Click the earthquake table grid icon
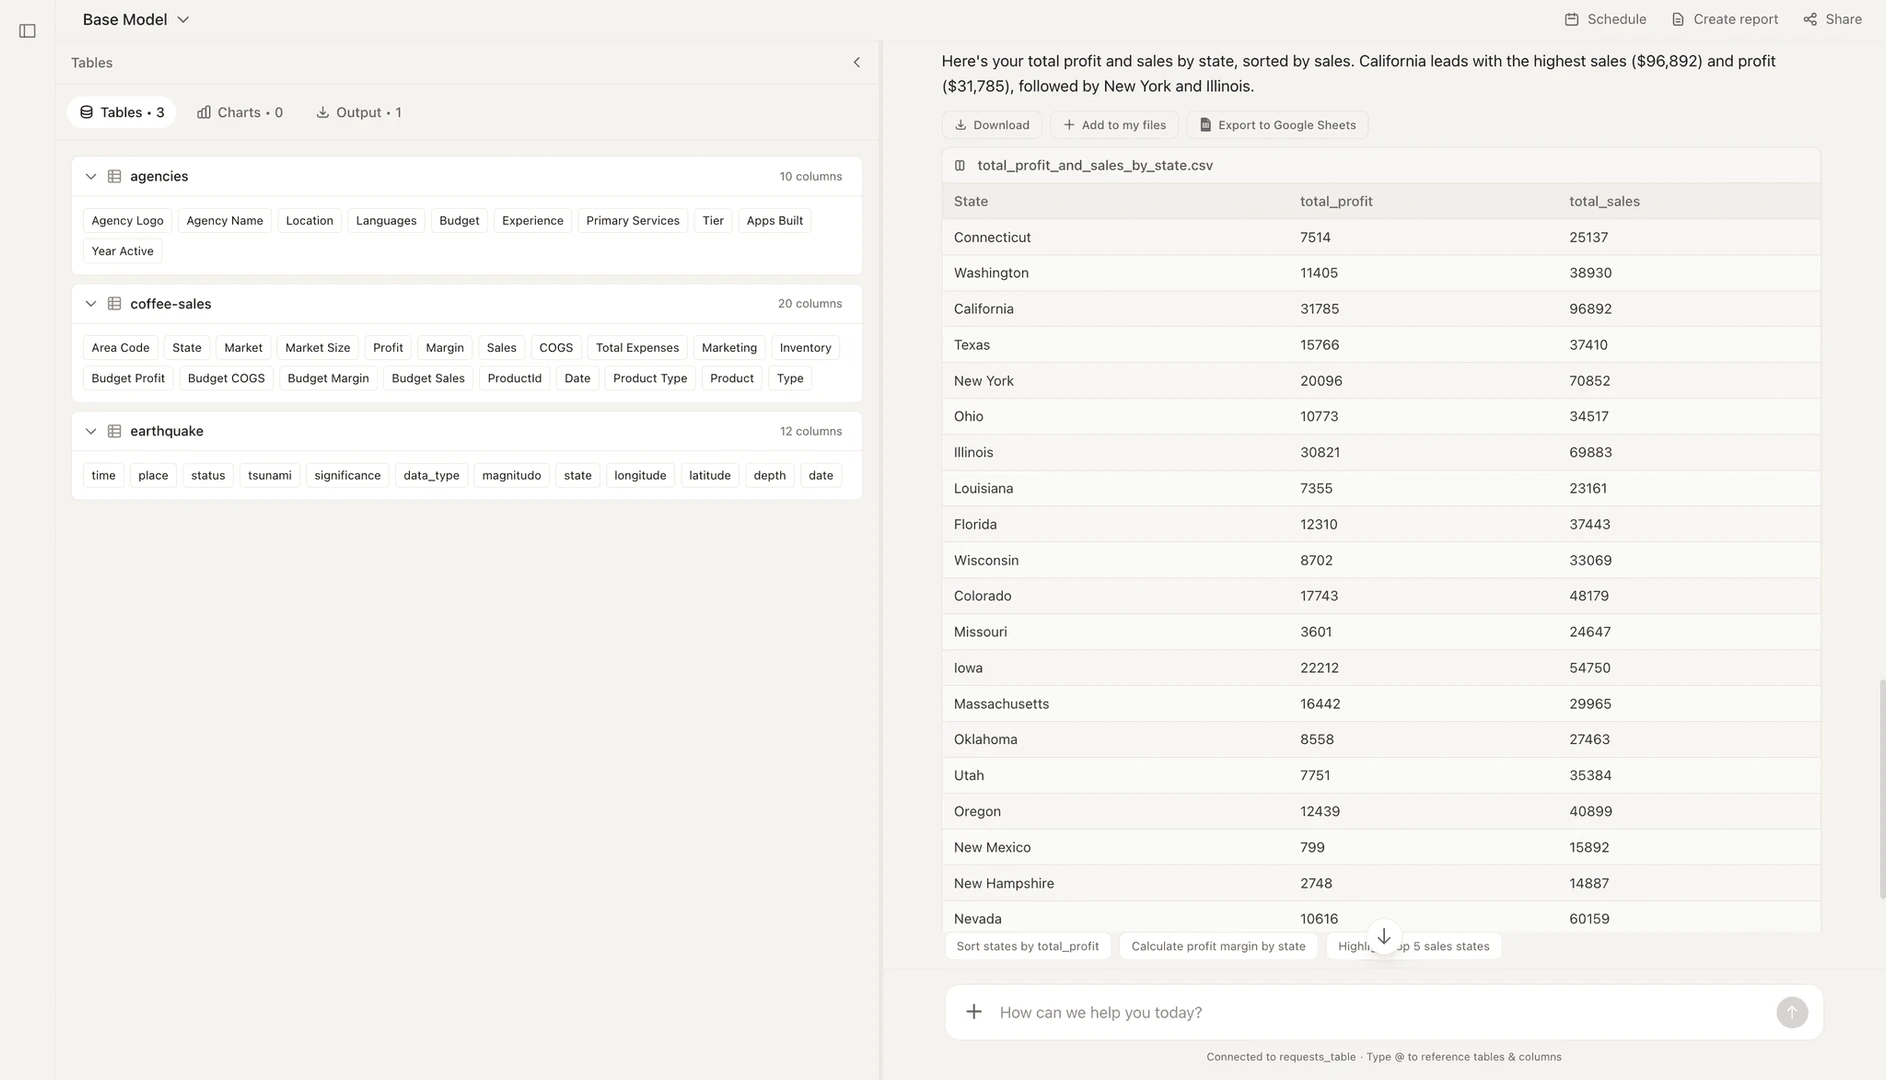1886x1080 pixels. (x=115, y=432)
